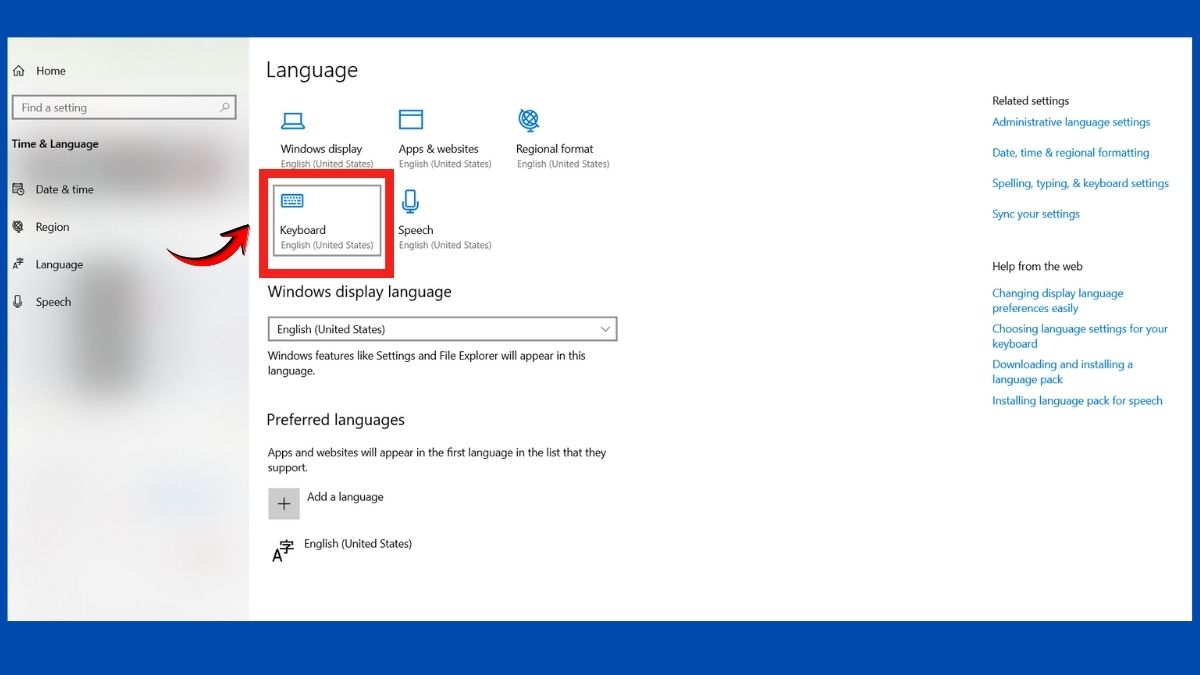Click the Date & time calendar icon
The height and width of the screenshot is (675, 1200).
pyautogui.click(x=18, y=189)
